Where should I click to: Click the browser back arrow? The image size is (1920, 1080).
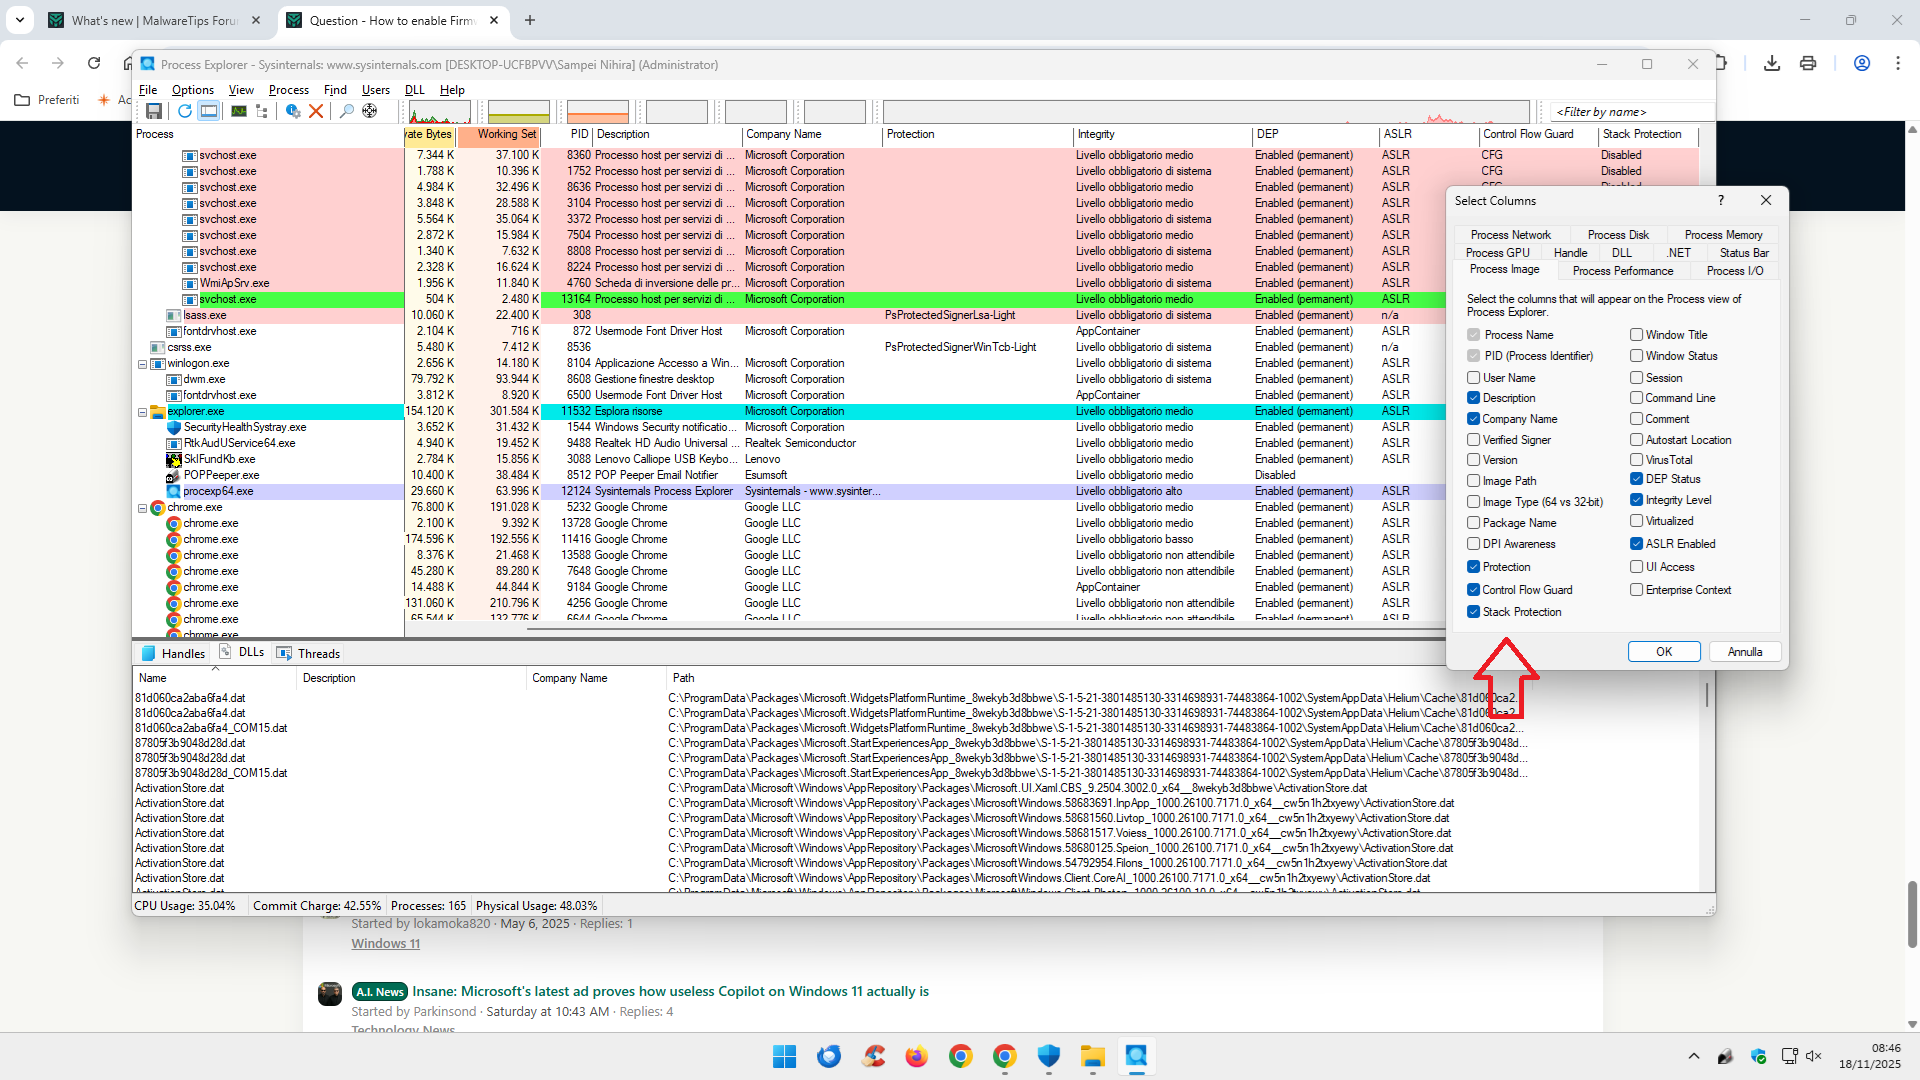pyautogui.click(x=22, y=63)
